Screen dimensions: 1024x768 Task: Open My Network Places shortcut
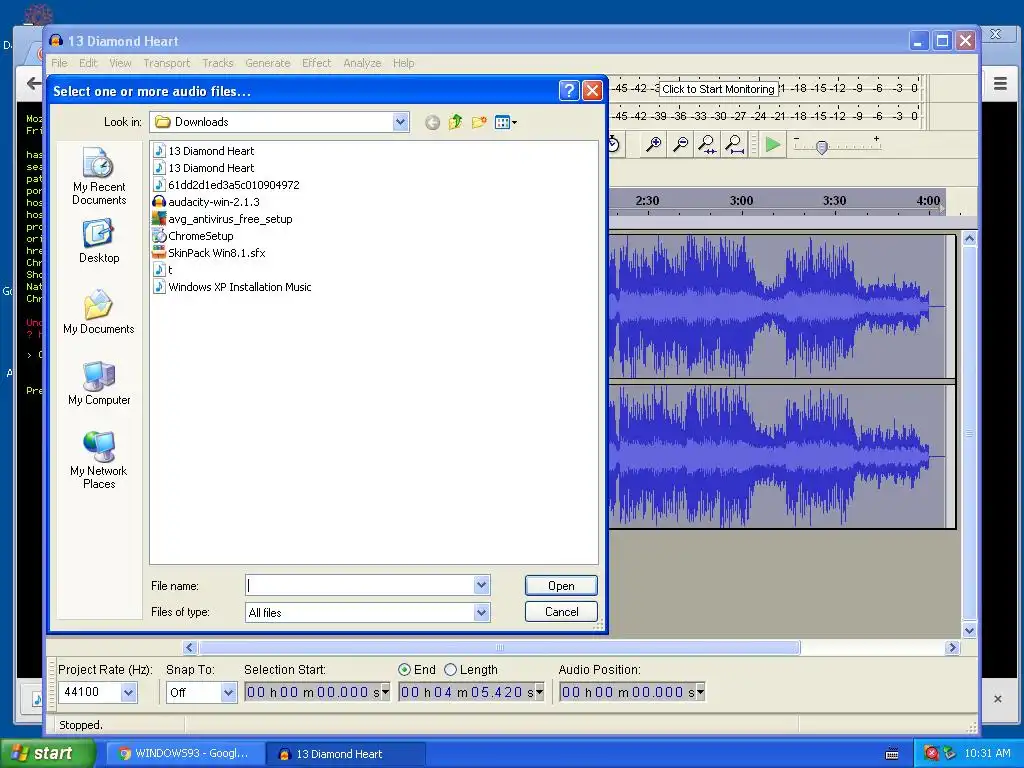click(x=99, y=460)
